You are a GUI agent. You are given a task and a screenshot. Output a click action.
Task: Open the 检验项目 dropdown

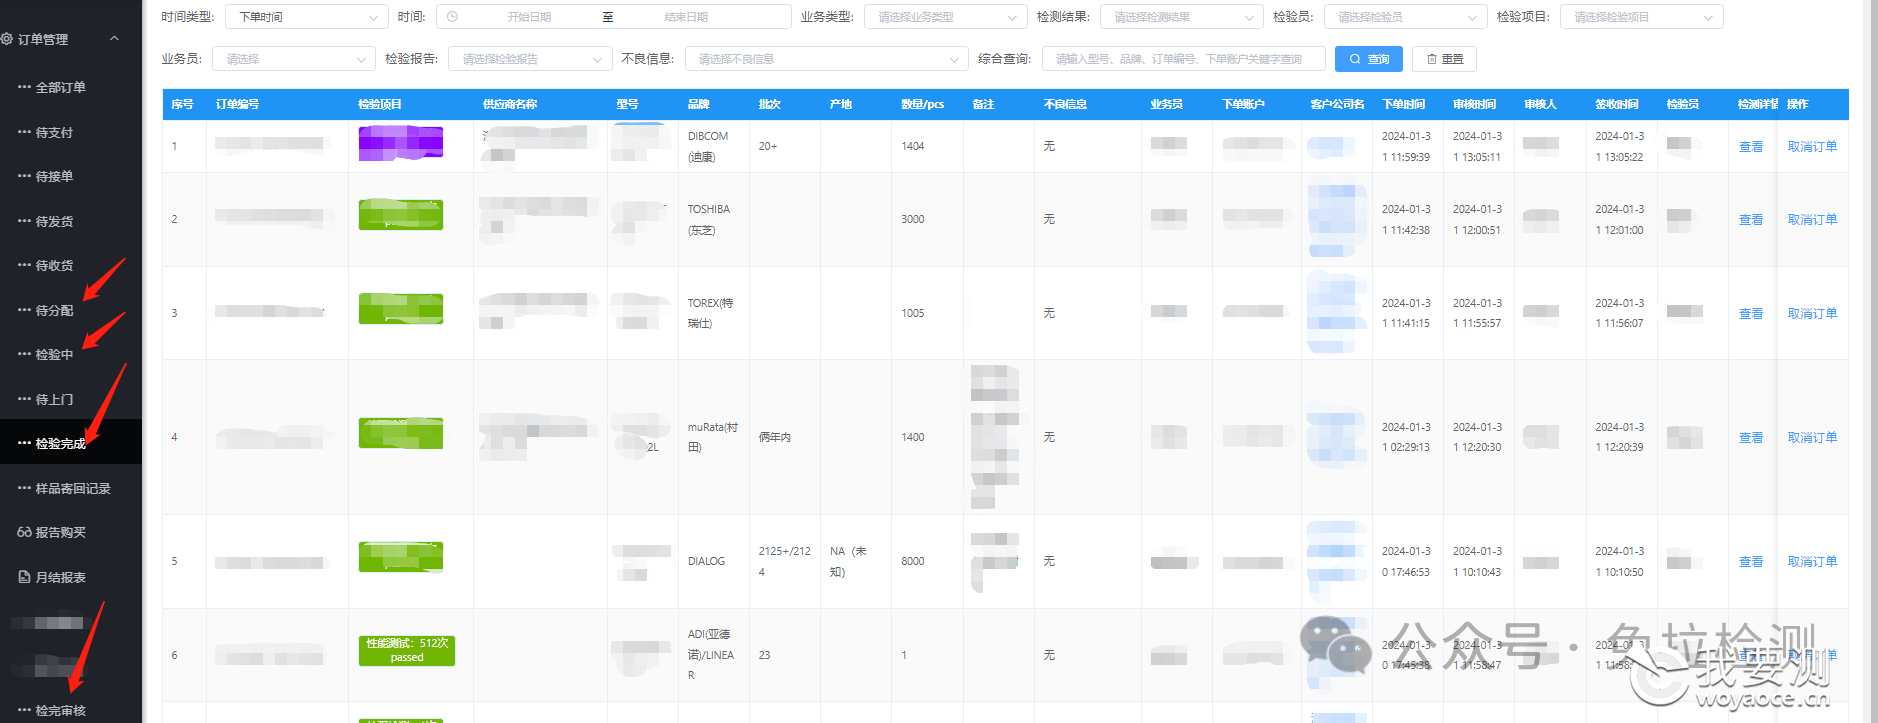1641,17
